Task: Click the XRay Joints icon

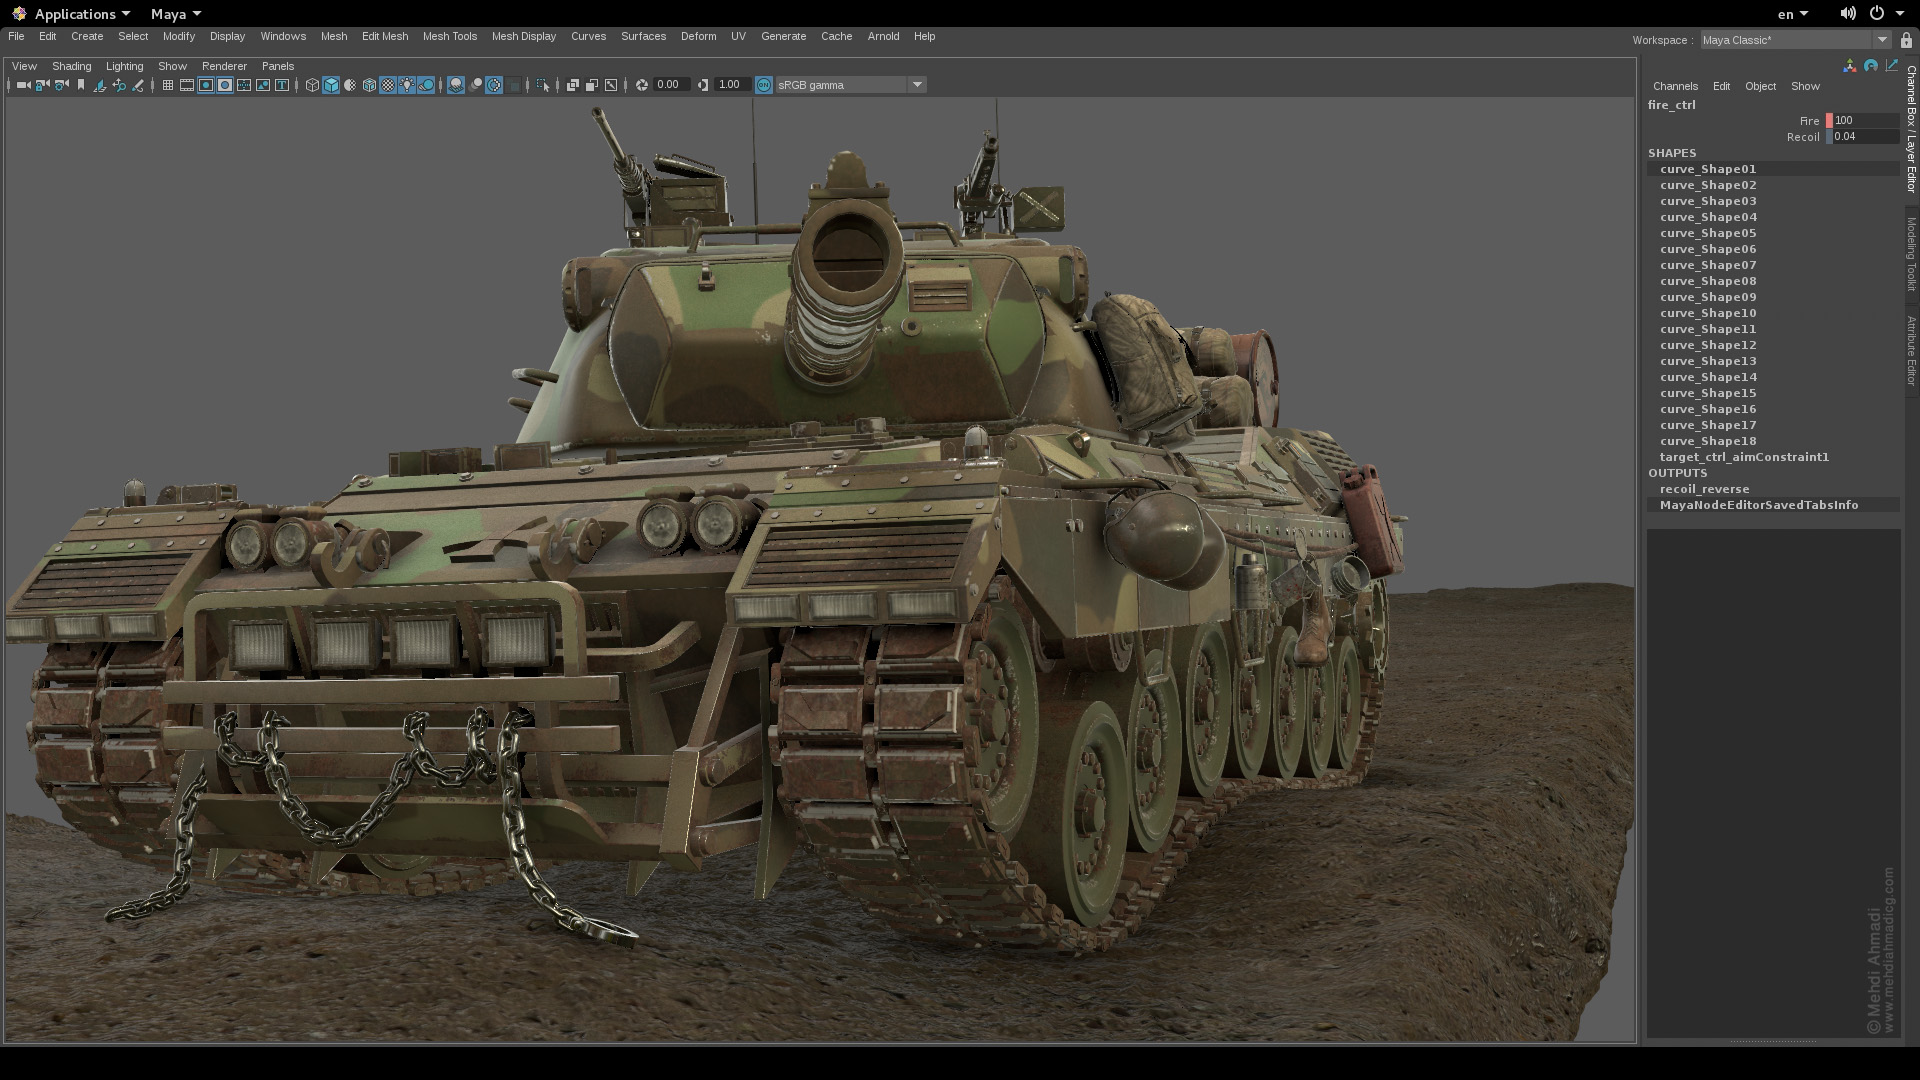Action: (611, 85)
